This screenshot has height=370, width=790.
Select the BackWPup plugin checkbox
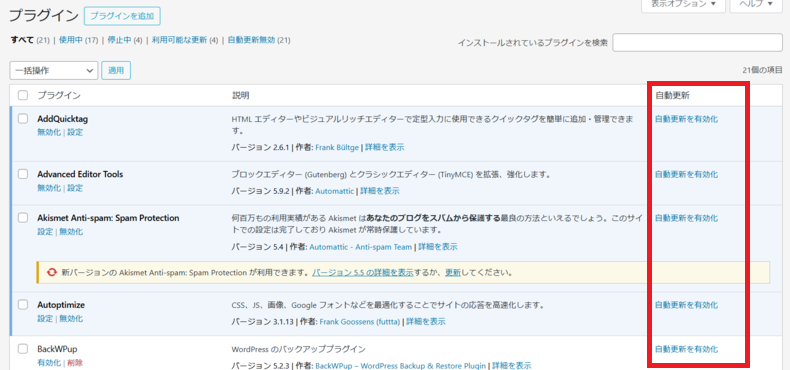[x=23, y=349]
